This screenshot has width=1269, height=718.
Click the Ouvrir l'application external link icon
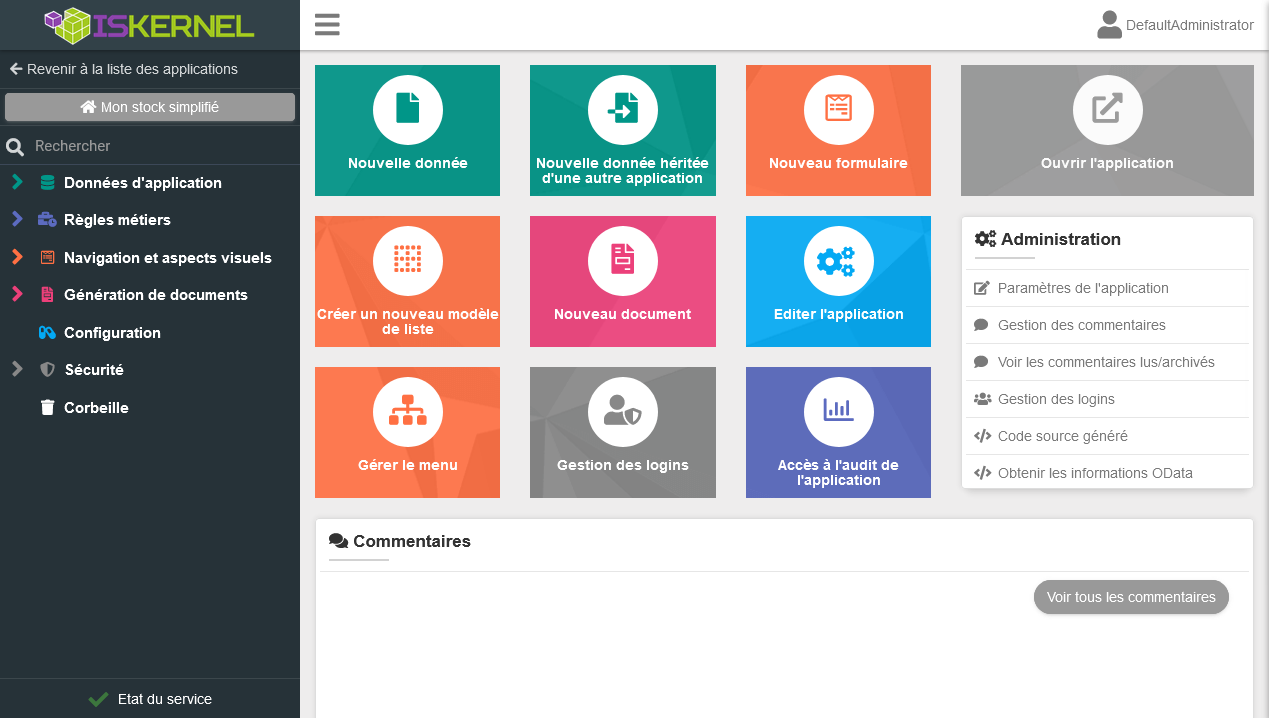(x=1107, y=109)
